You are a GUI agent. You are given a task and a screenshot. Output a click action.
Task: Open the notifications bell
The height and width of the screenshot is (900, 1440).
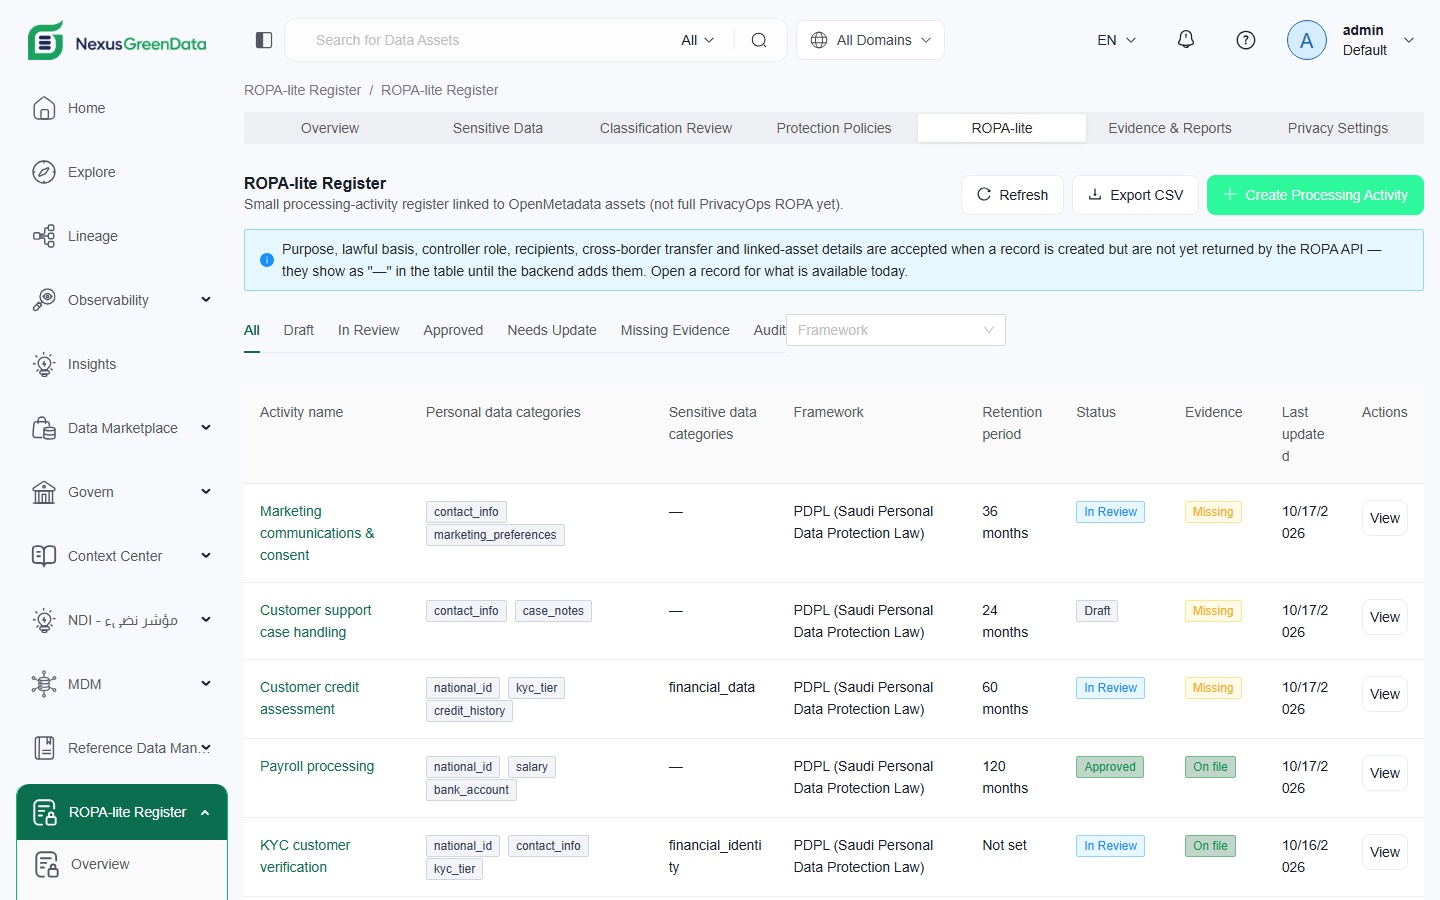coord(1186,40)
